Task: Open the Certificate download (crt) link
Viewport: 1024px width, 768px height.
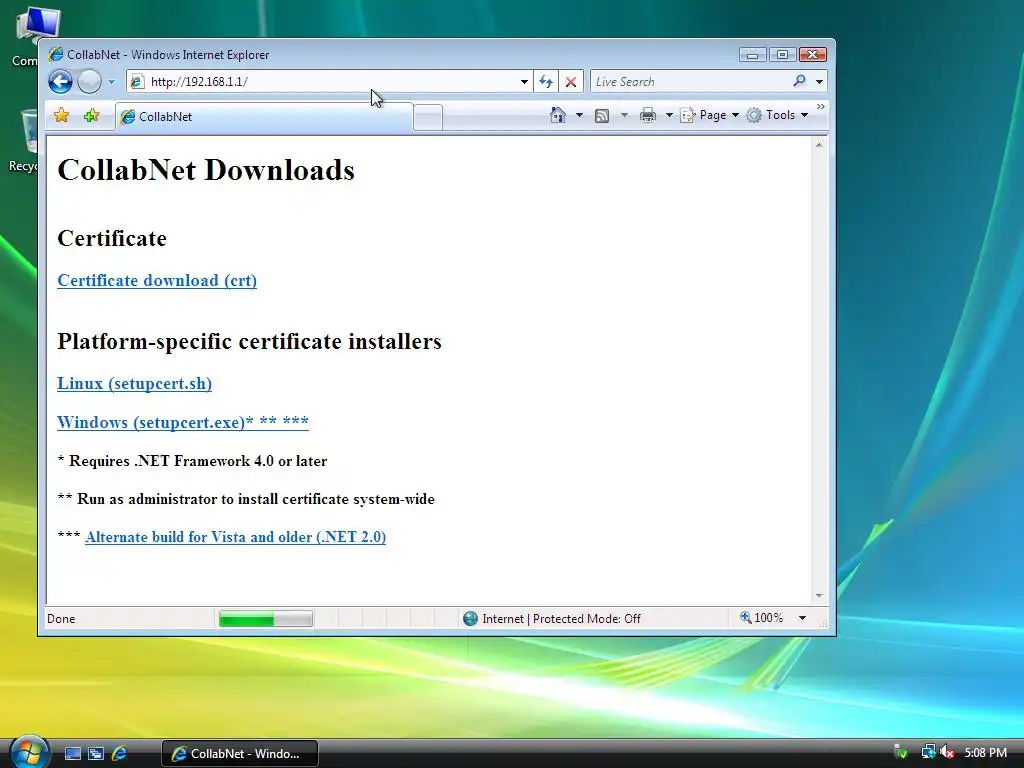Action: pyautogui.click(x=157, y=280)
